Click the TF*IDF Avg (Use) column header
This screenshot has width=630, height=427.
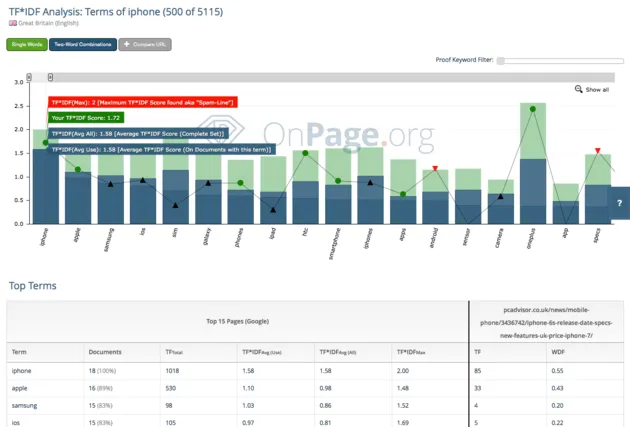pyautogui.click(x=262, y=352)
